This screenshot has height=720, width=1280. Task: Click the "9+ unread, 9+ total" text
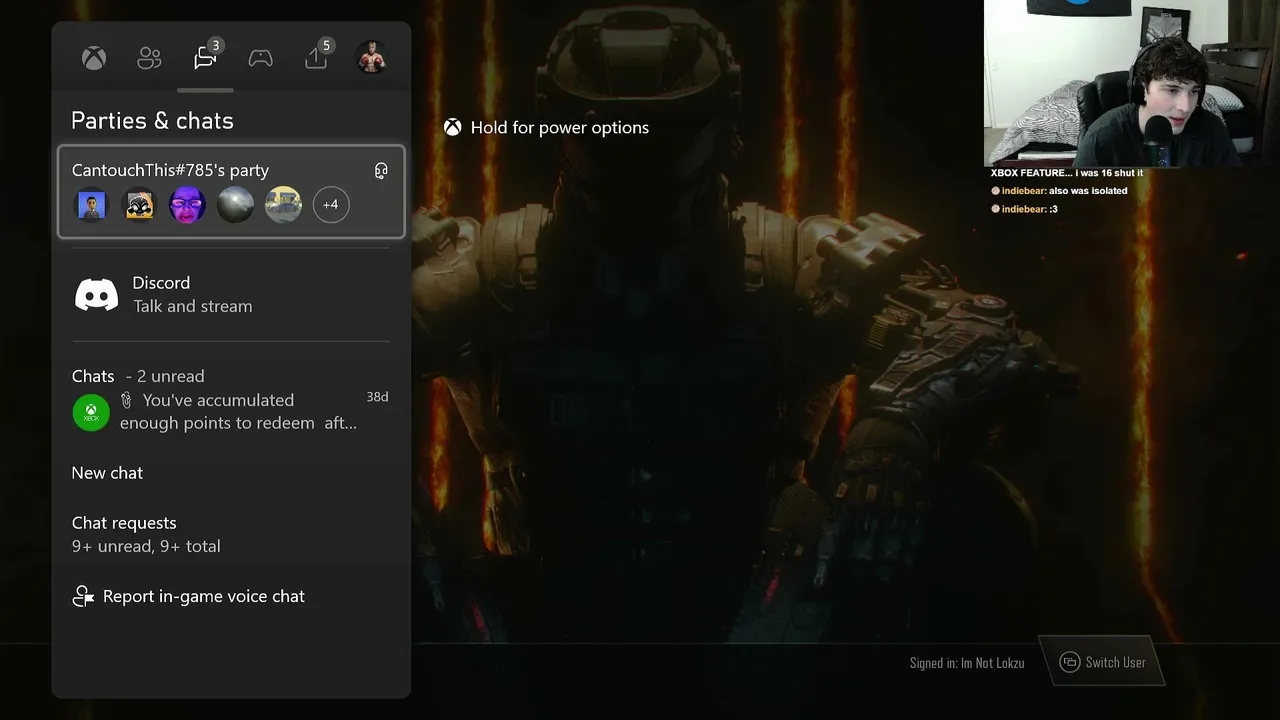(146, 546)
